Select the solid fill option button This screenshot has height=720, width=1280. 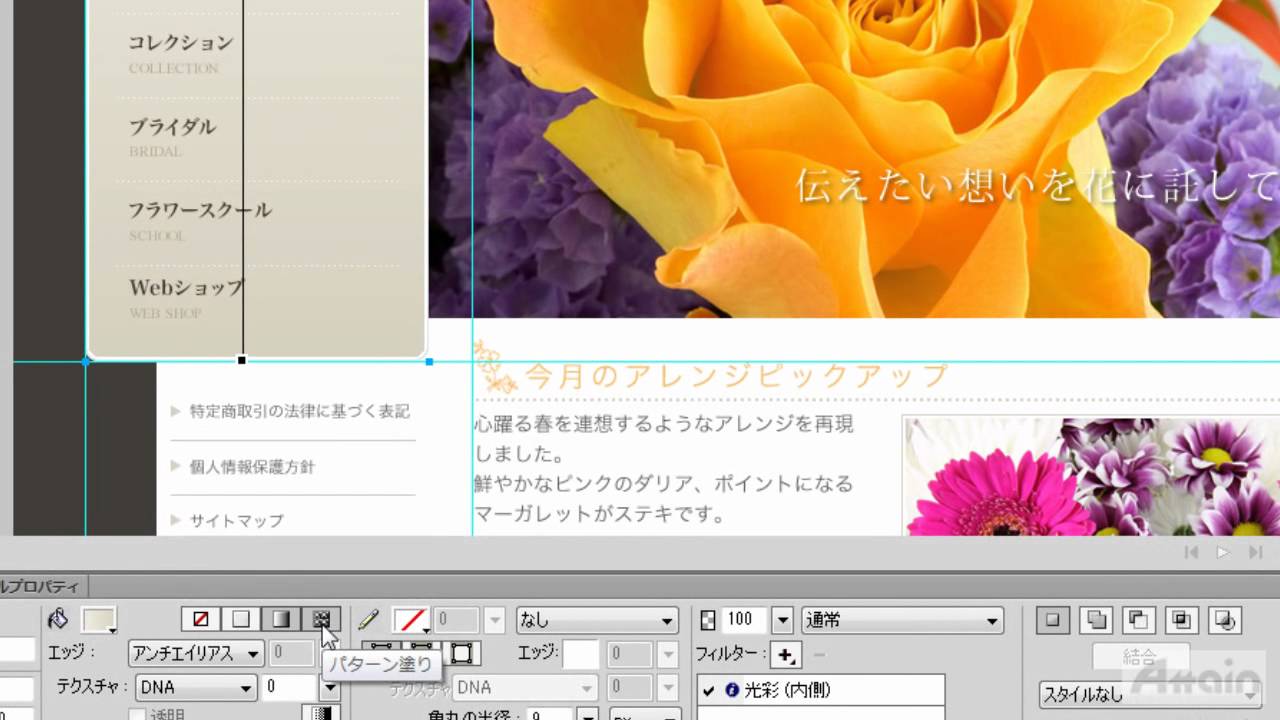tap(241, 620)
